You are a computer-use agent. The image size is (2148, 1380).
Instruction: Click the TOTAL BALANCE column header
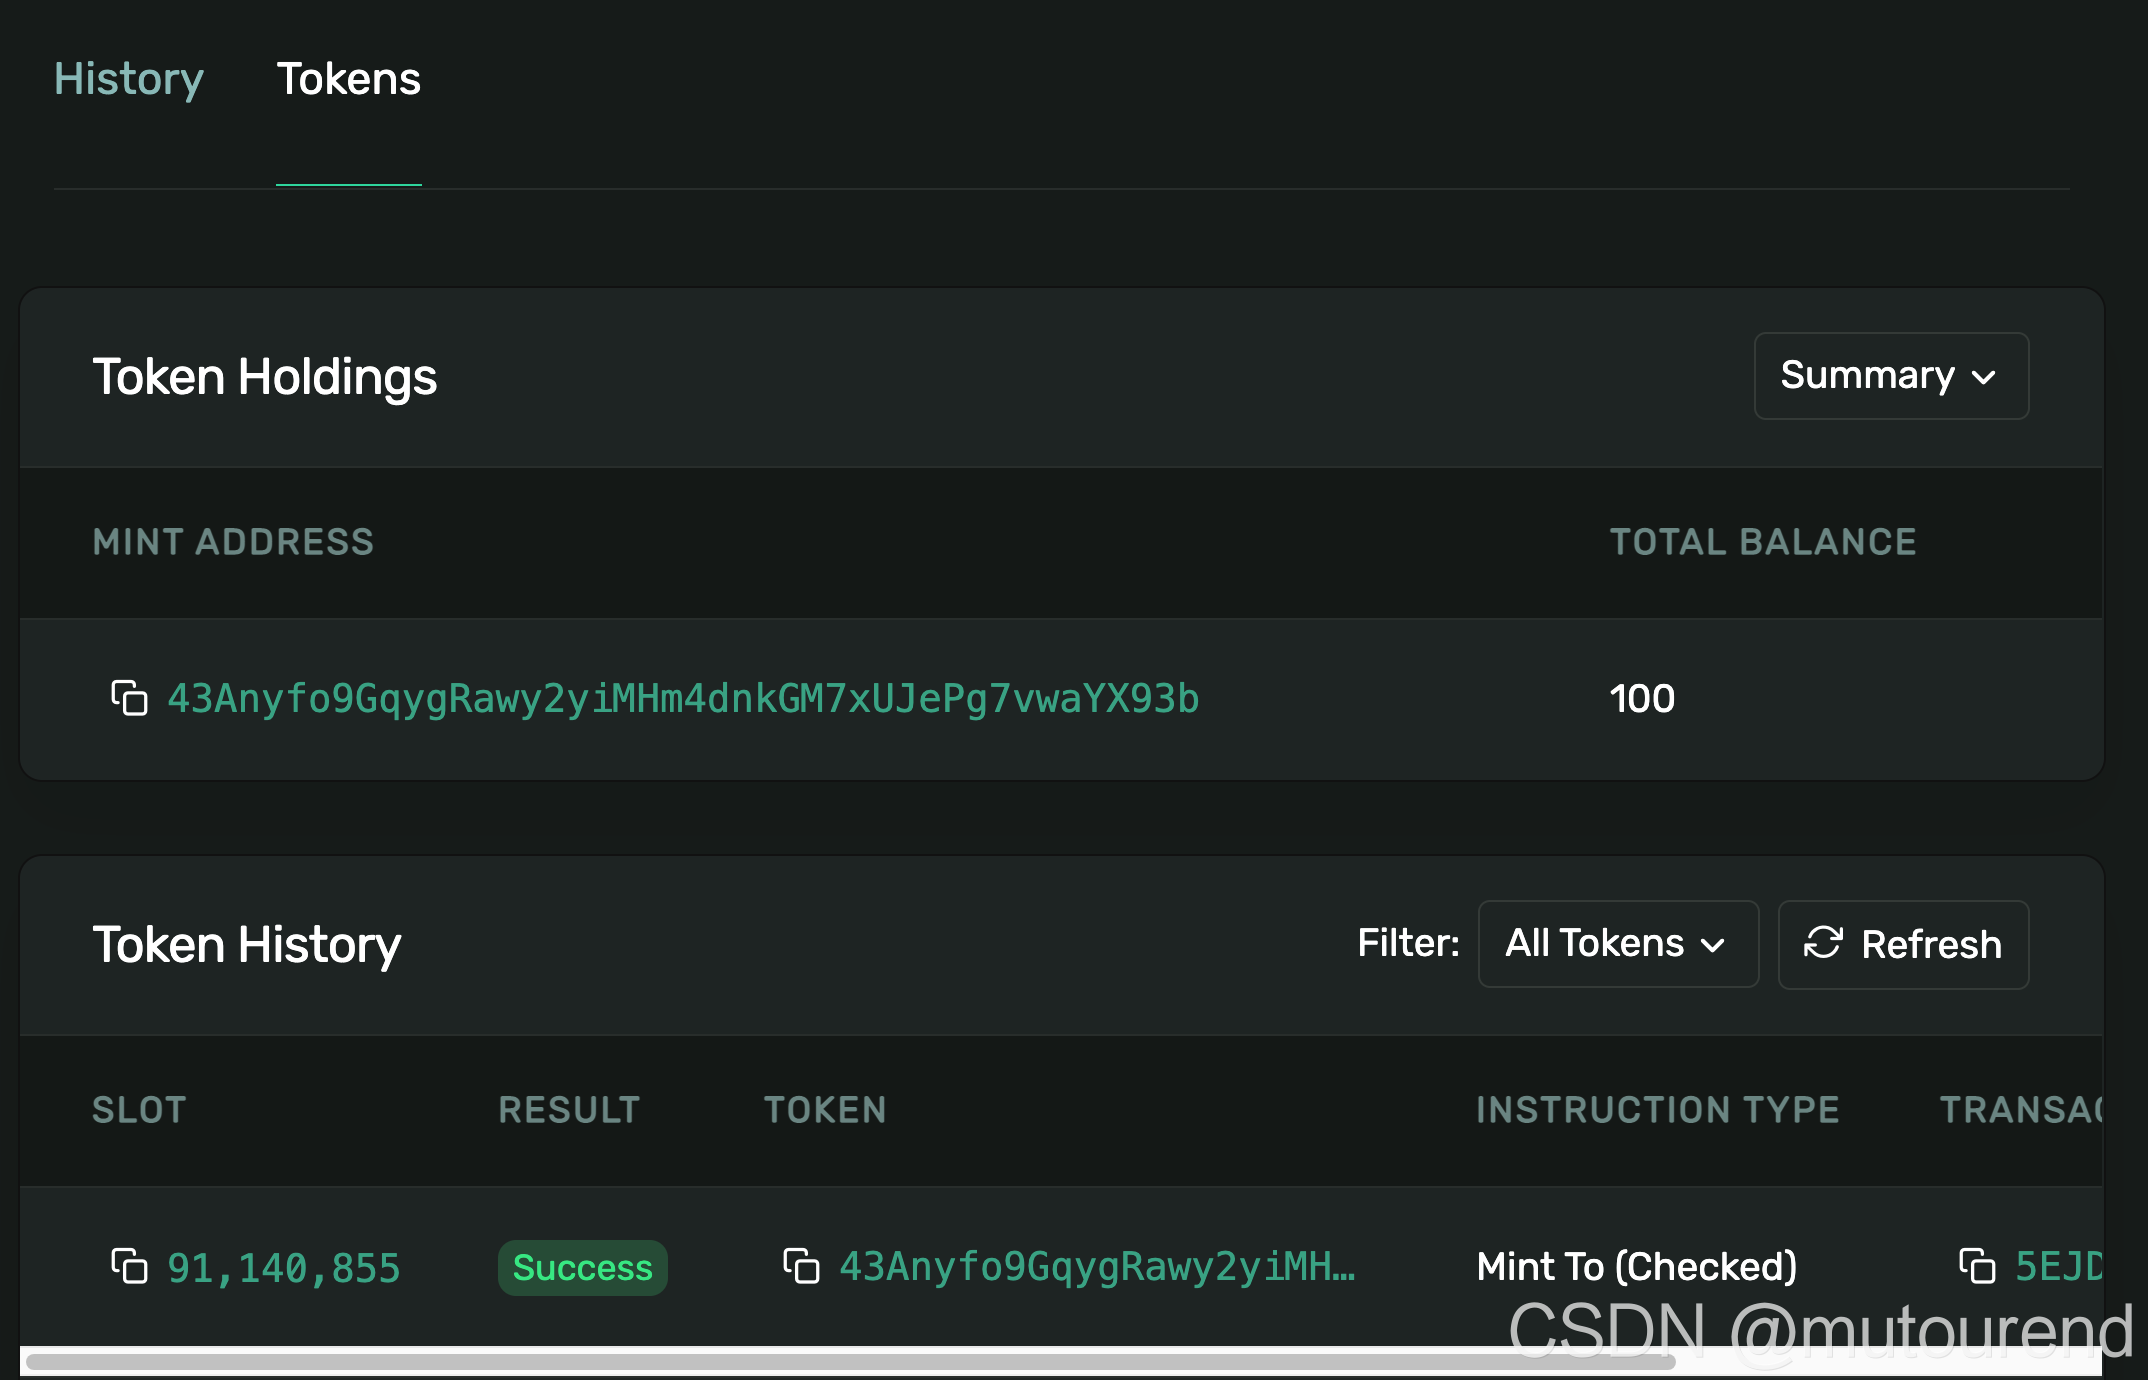[x=1762, y=542]
